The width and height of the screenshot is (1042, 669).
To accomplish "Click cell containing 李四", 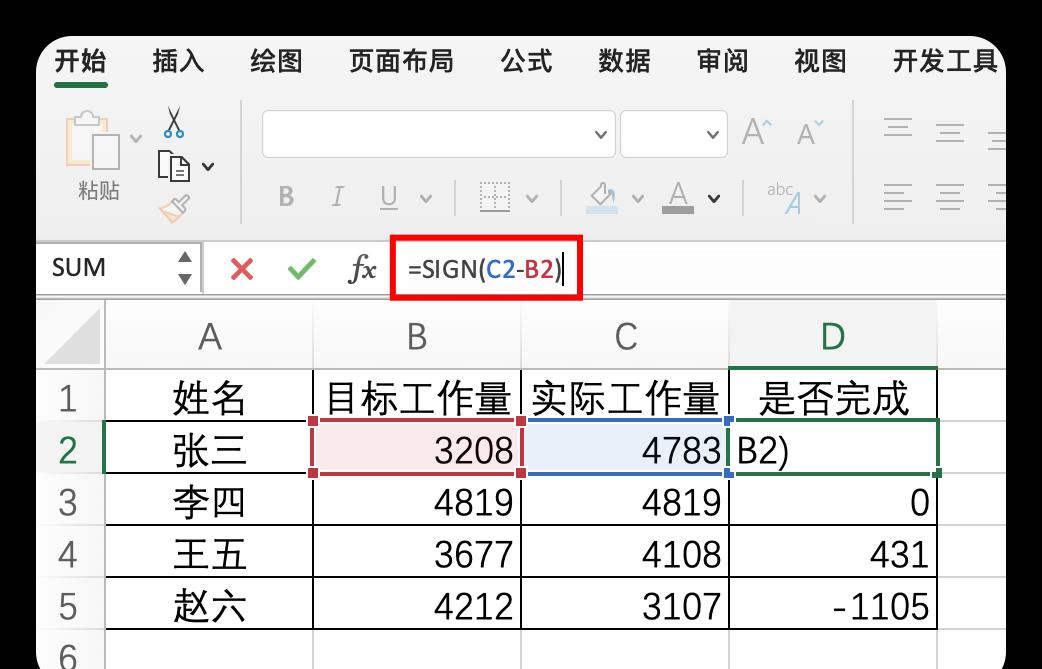I will 209,501.
